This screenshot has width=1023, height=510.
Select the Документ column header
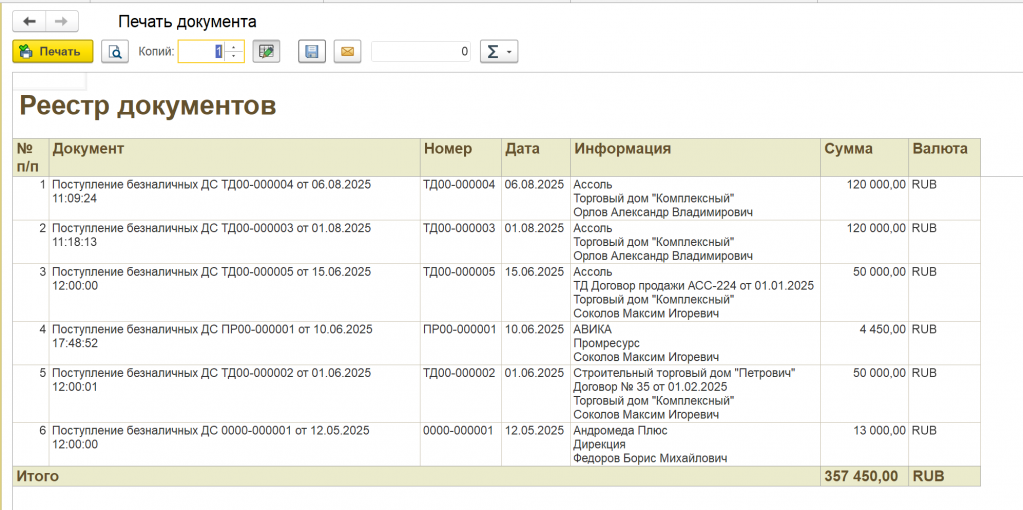coord(234,157)
